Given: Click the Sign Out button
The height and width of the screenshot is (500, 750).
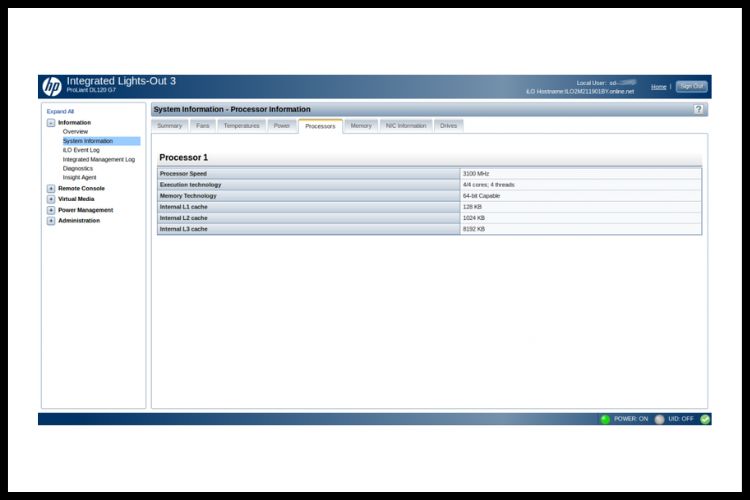Looking at the screenshot, I should click(692, 87).
